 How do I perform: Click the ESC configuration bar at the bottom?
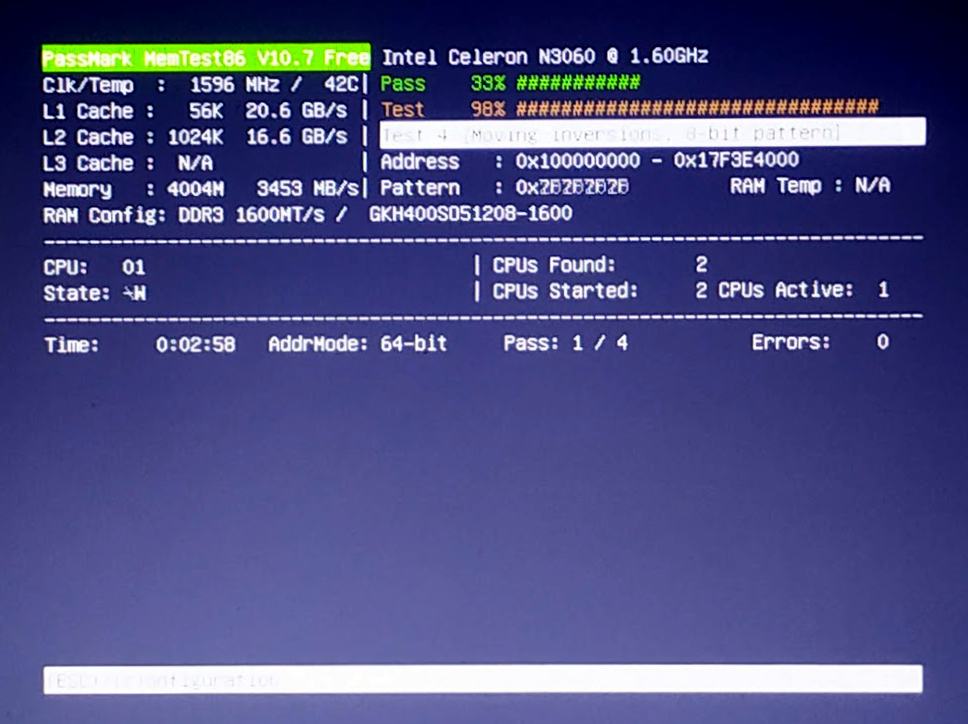483,679
